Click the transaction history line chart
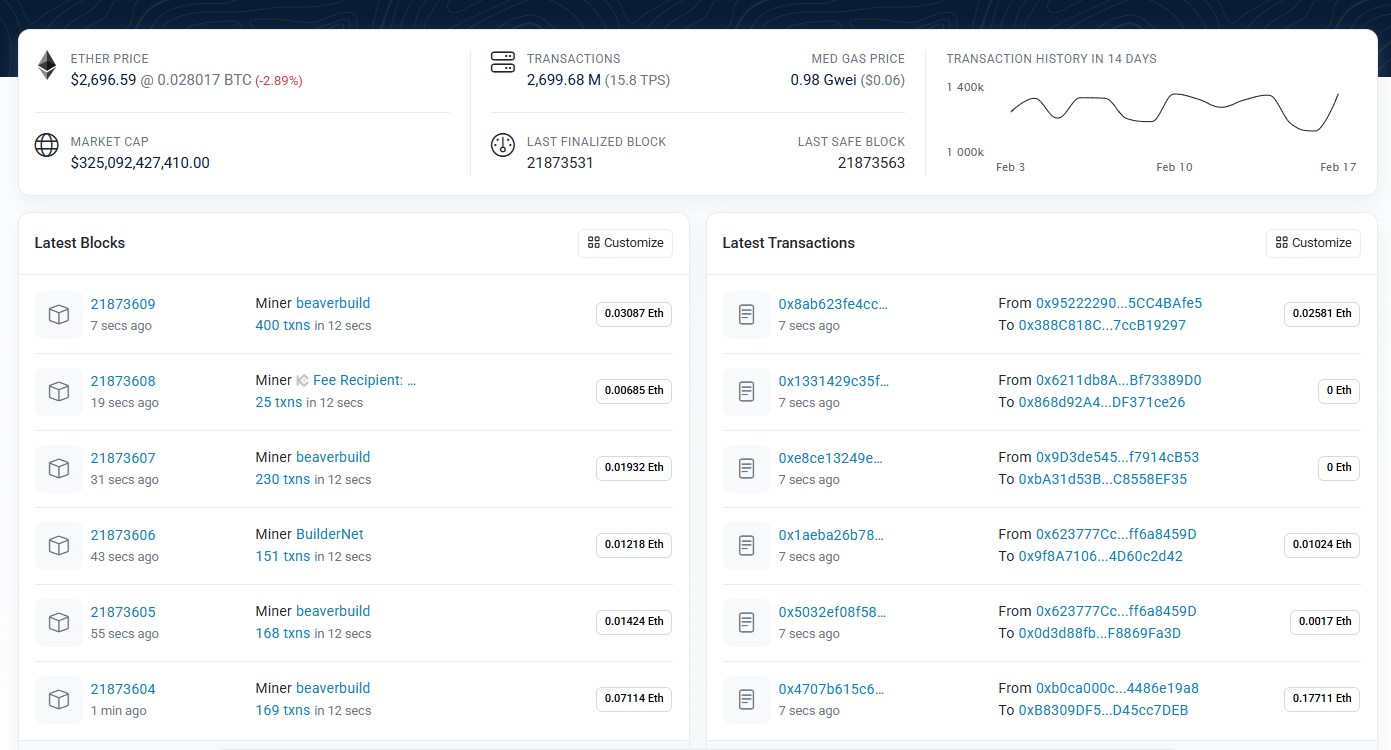 [x=1174, y=113]
